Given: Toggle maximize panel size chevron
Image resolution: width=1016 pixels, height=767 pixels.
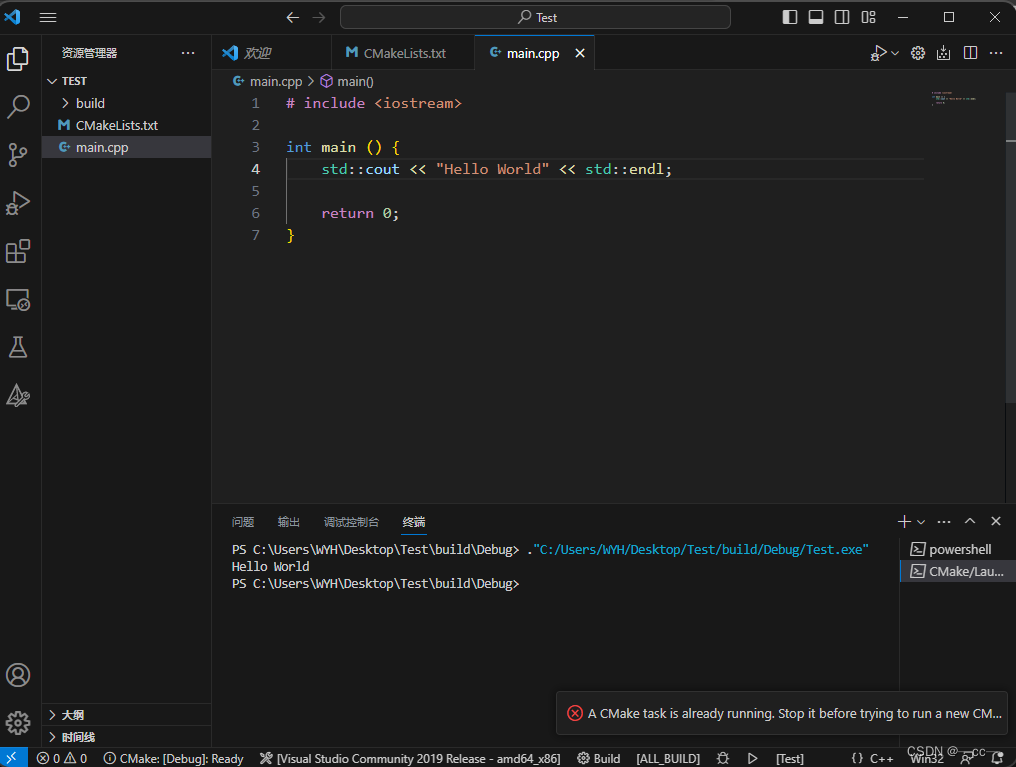Looking at the screenshot, I should (x=969, y=521).
